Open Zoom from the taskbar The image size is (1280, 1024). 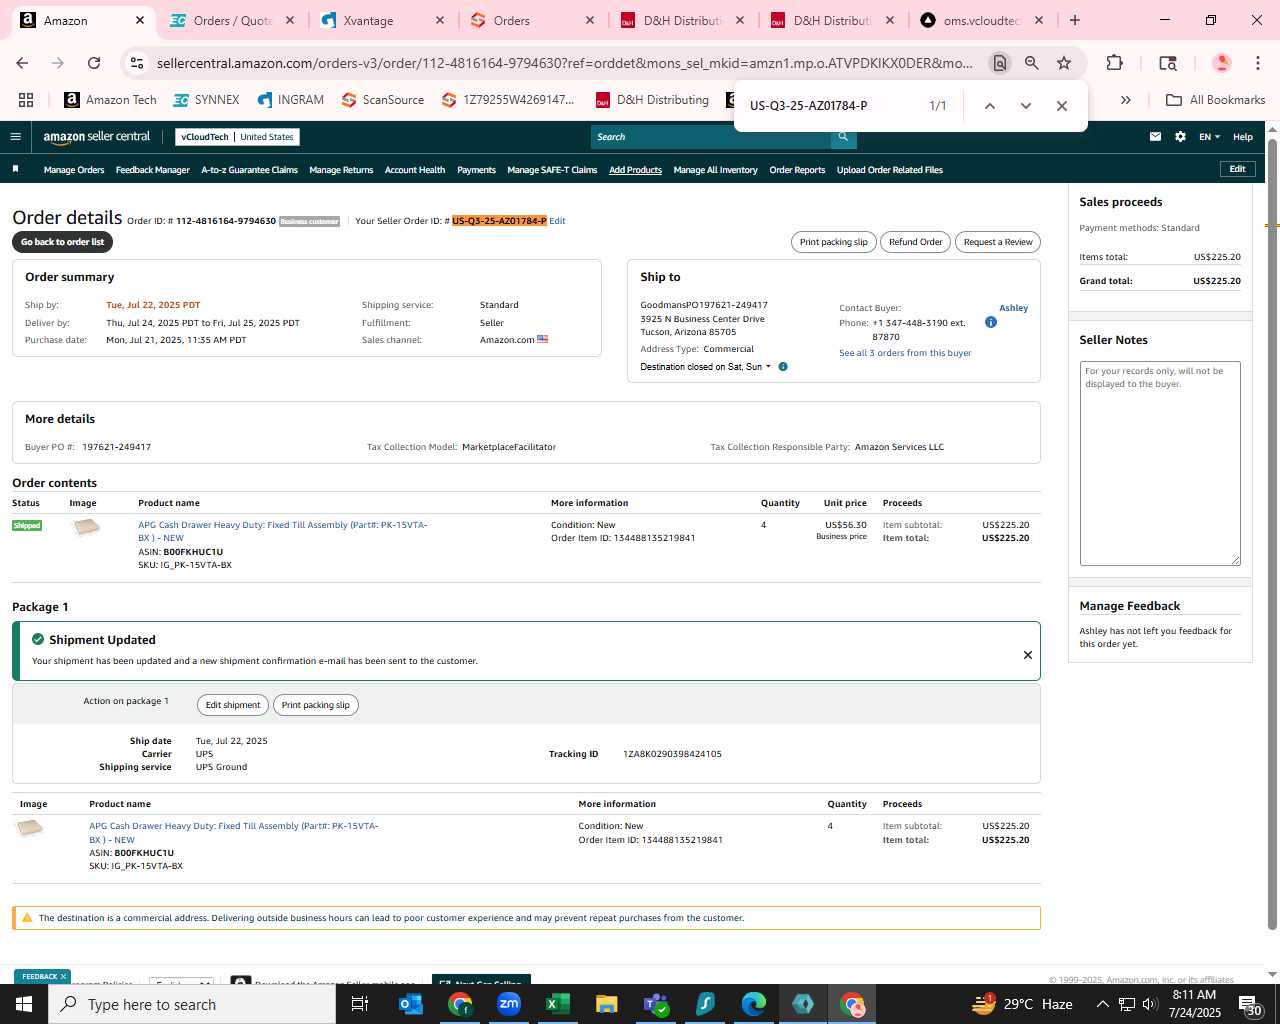(x=509, y=1004)
